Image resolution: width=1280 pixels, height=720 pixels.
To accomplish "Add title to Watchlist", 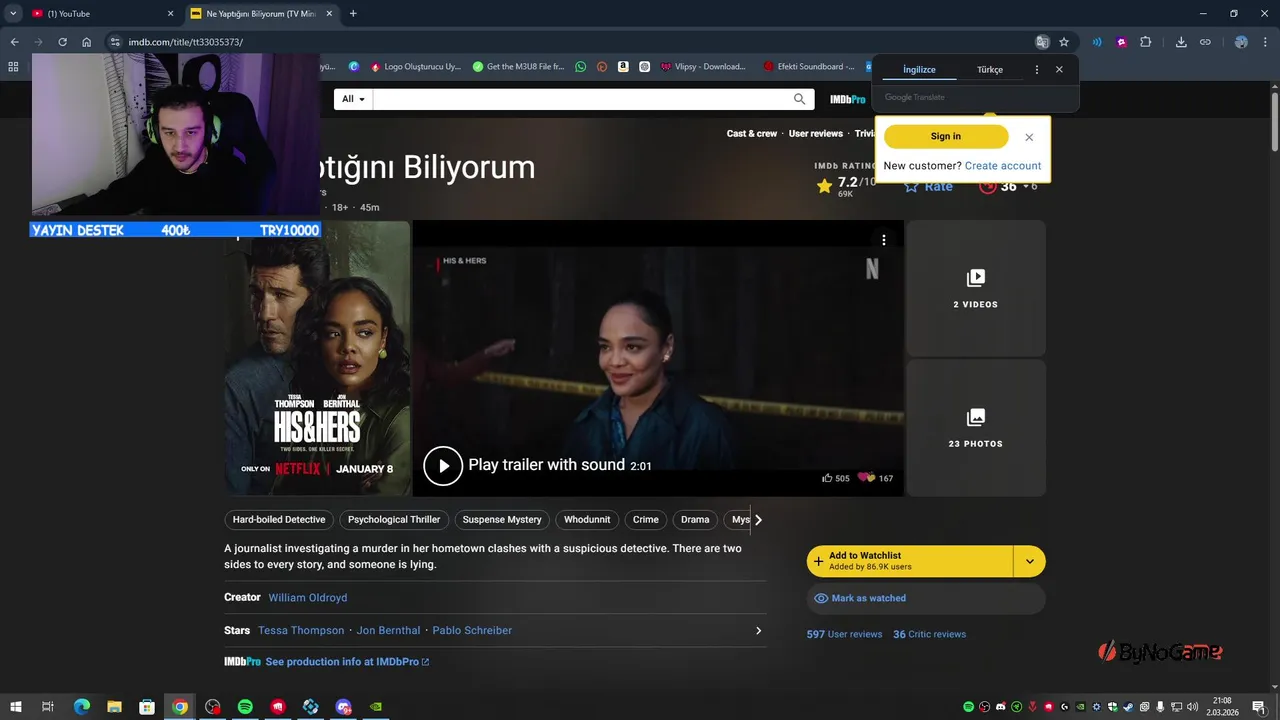I will tap(910, 561).
